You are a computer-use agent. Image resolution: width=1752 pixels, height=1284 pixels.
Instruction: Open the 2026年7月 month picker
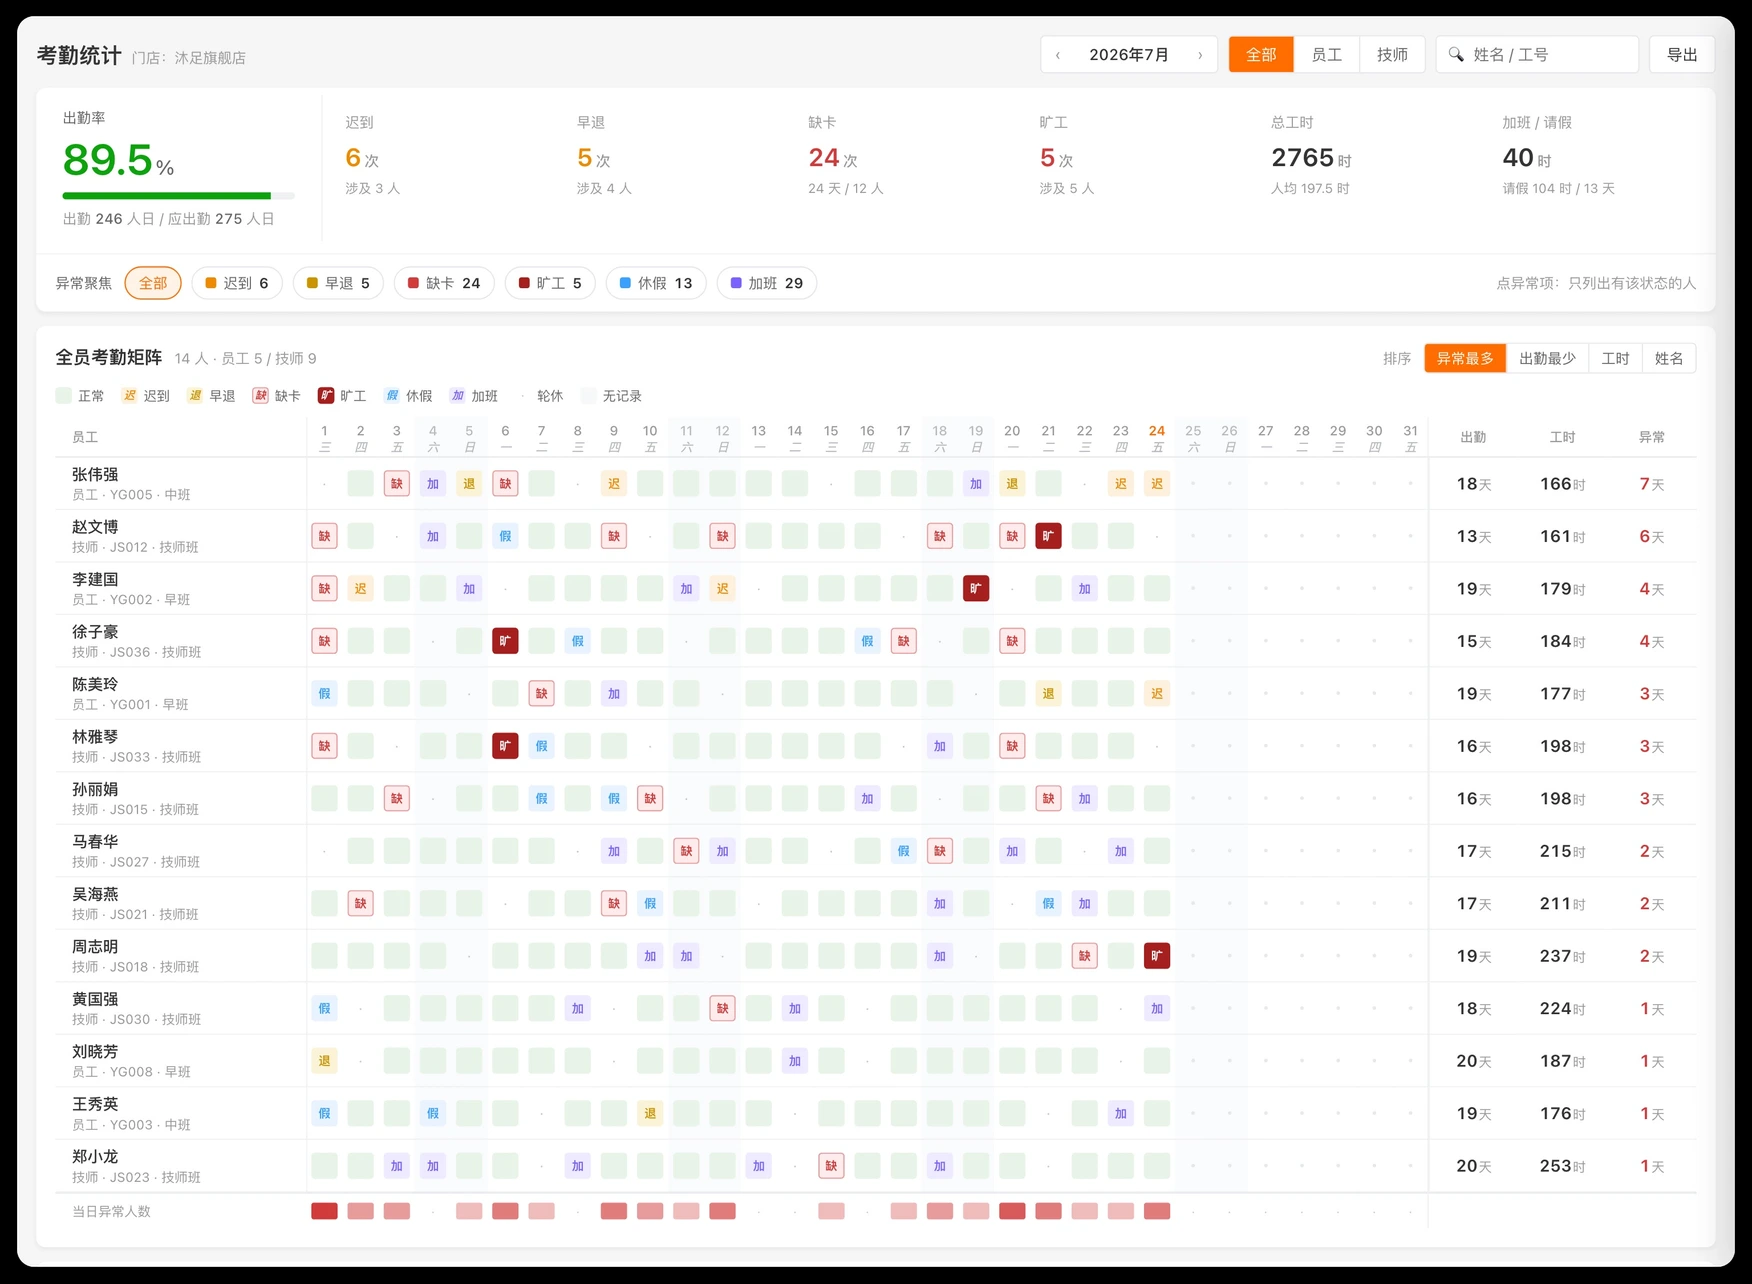(1129, 55)
